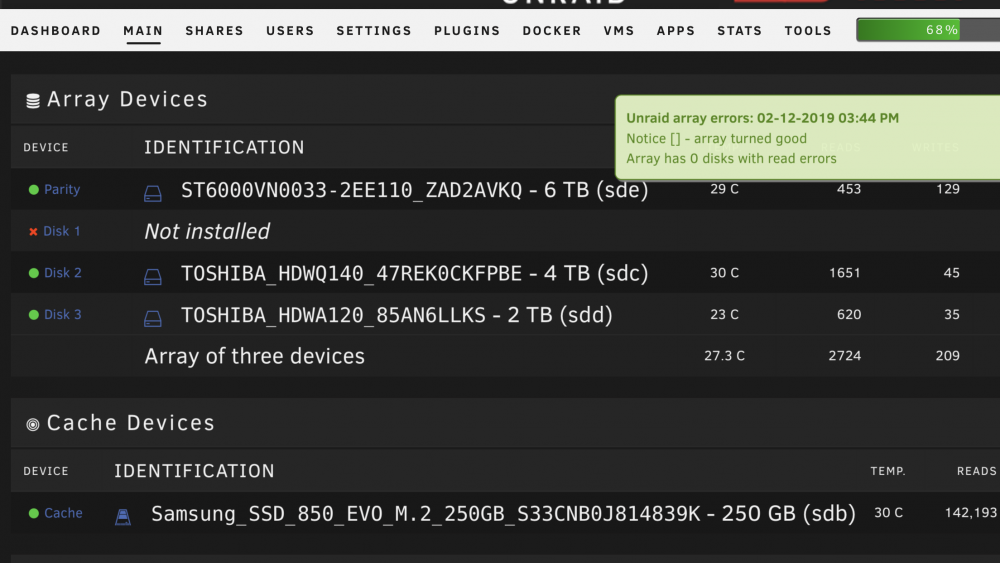Click the Disk 2 reads value 1651

(845, 273)
